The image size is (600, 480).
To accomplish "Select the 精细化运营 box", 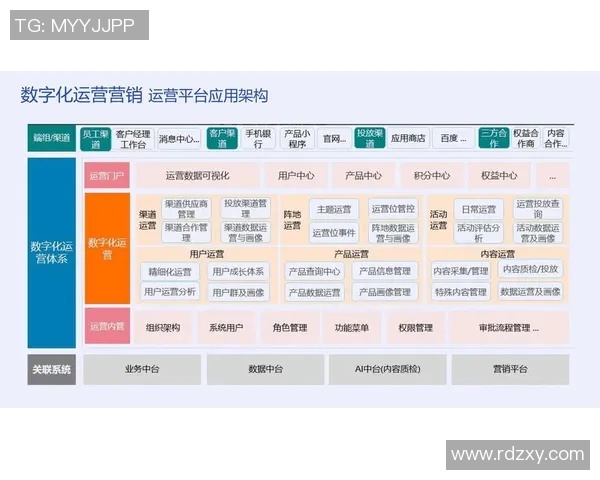I will [x=170, y=272].
